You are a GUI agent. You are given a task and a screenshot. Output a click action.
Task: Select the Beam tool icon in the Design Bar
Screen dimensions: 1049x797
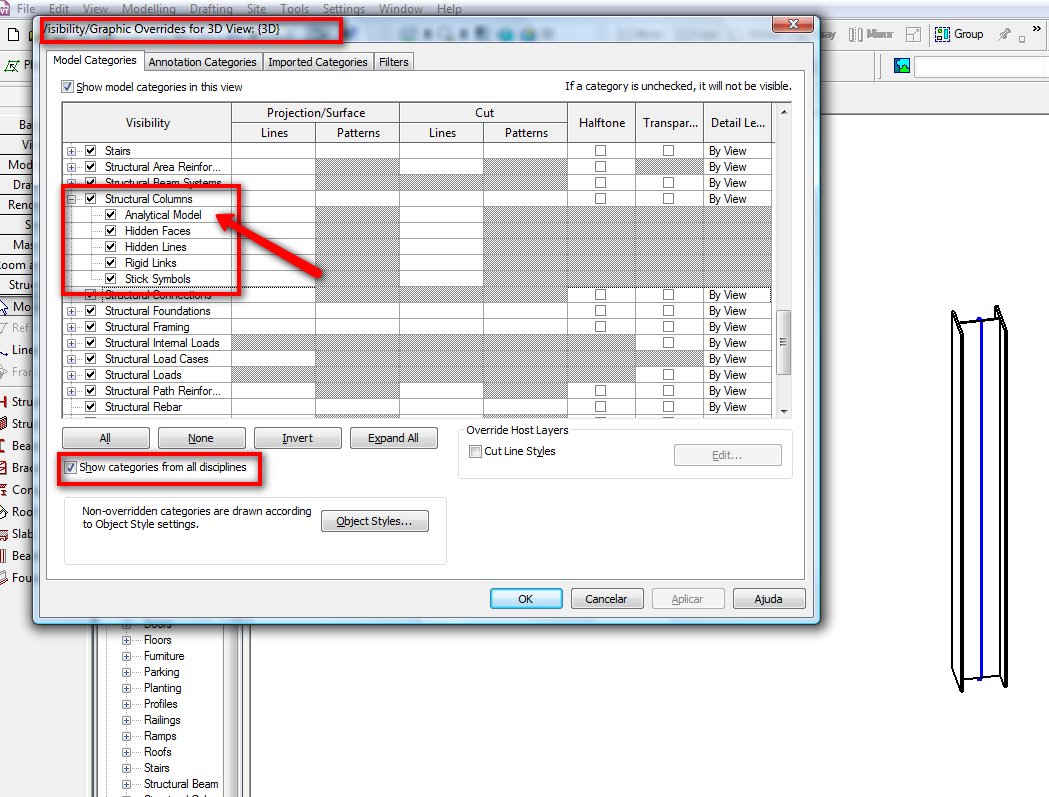tap(4, 446)
